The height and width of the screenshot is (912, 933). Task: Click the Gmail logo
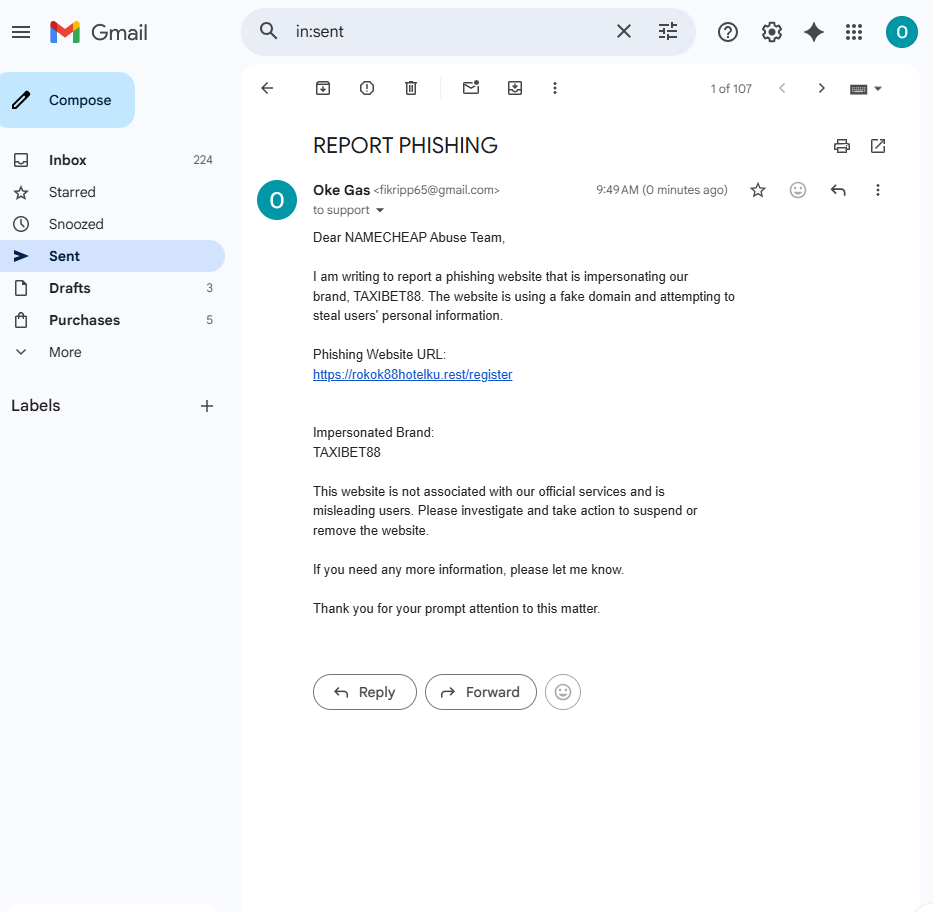coord(99,32)
